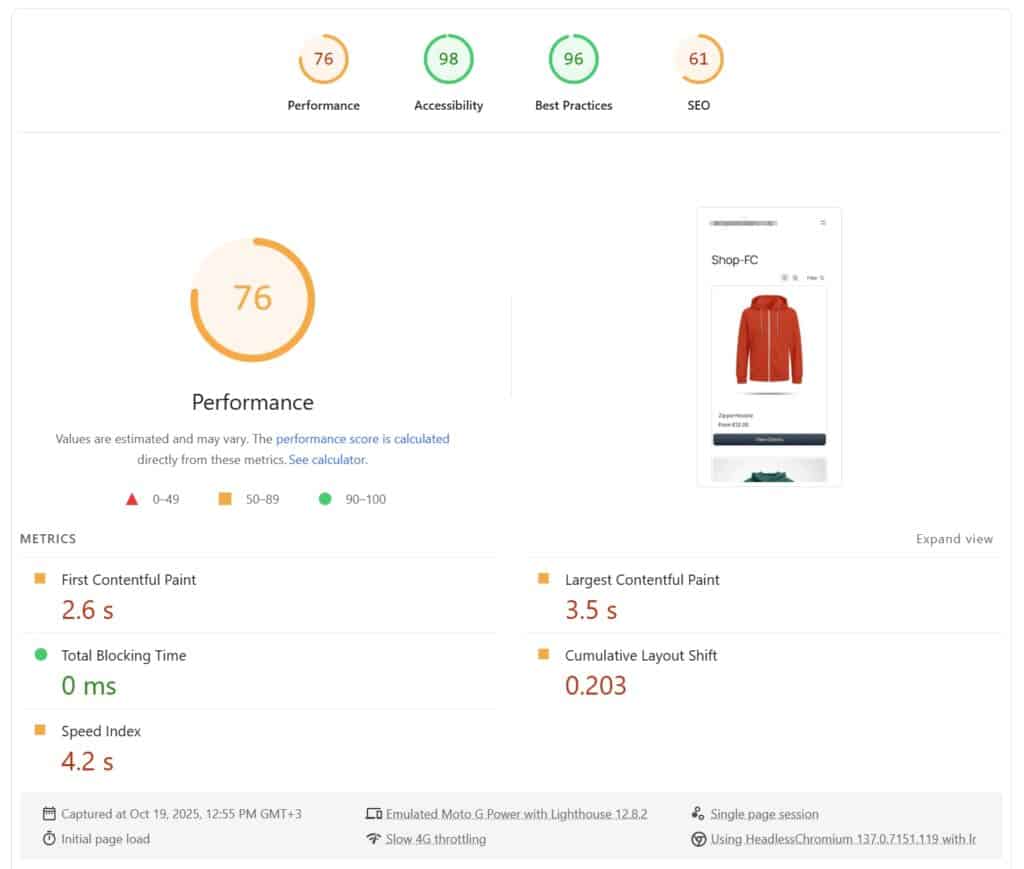The height and width of the screenshot is (869, 1024).
Task: Click the Single page session link
Action: click(x=764, y=814)
